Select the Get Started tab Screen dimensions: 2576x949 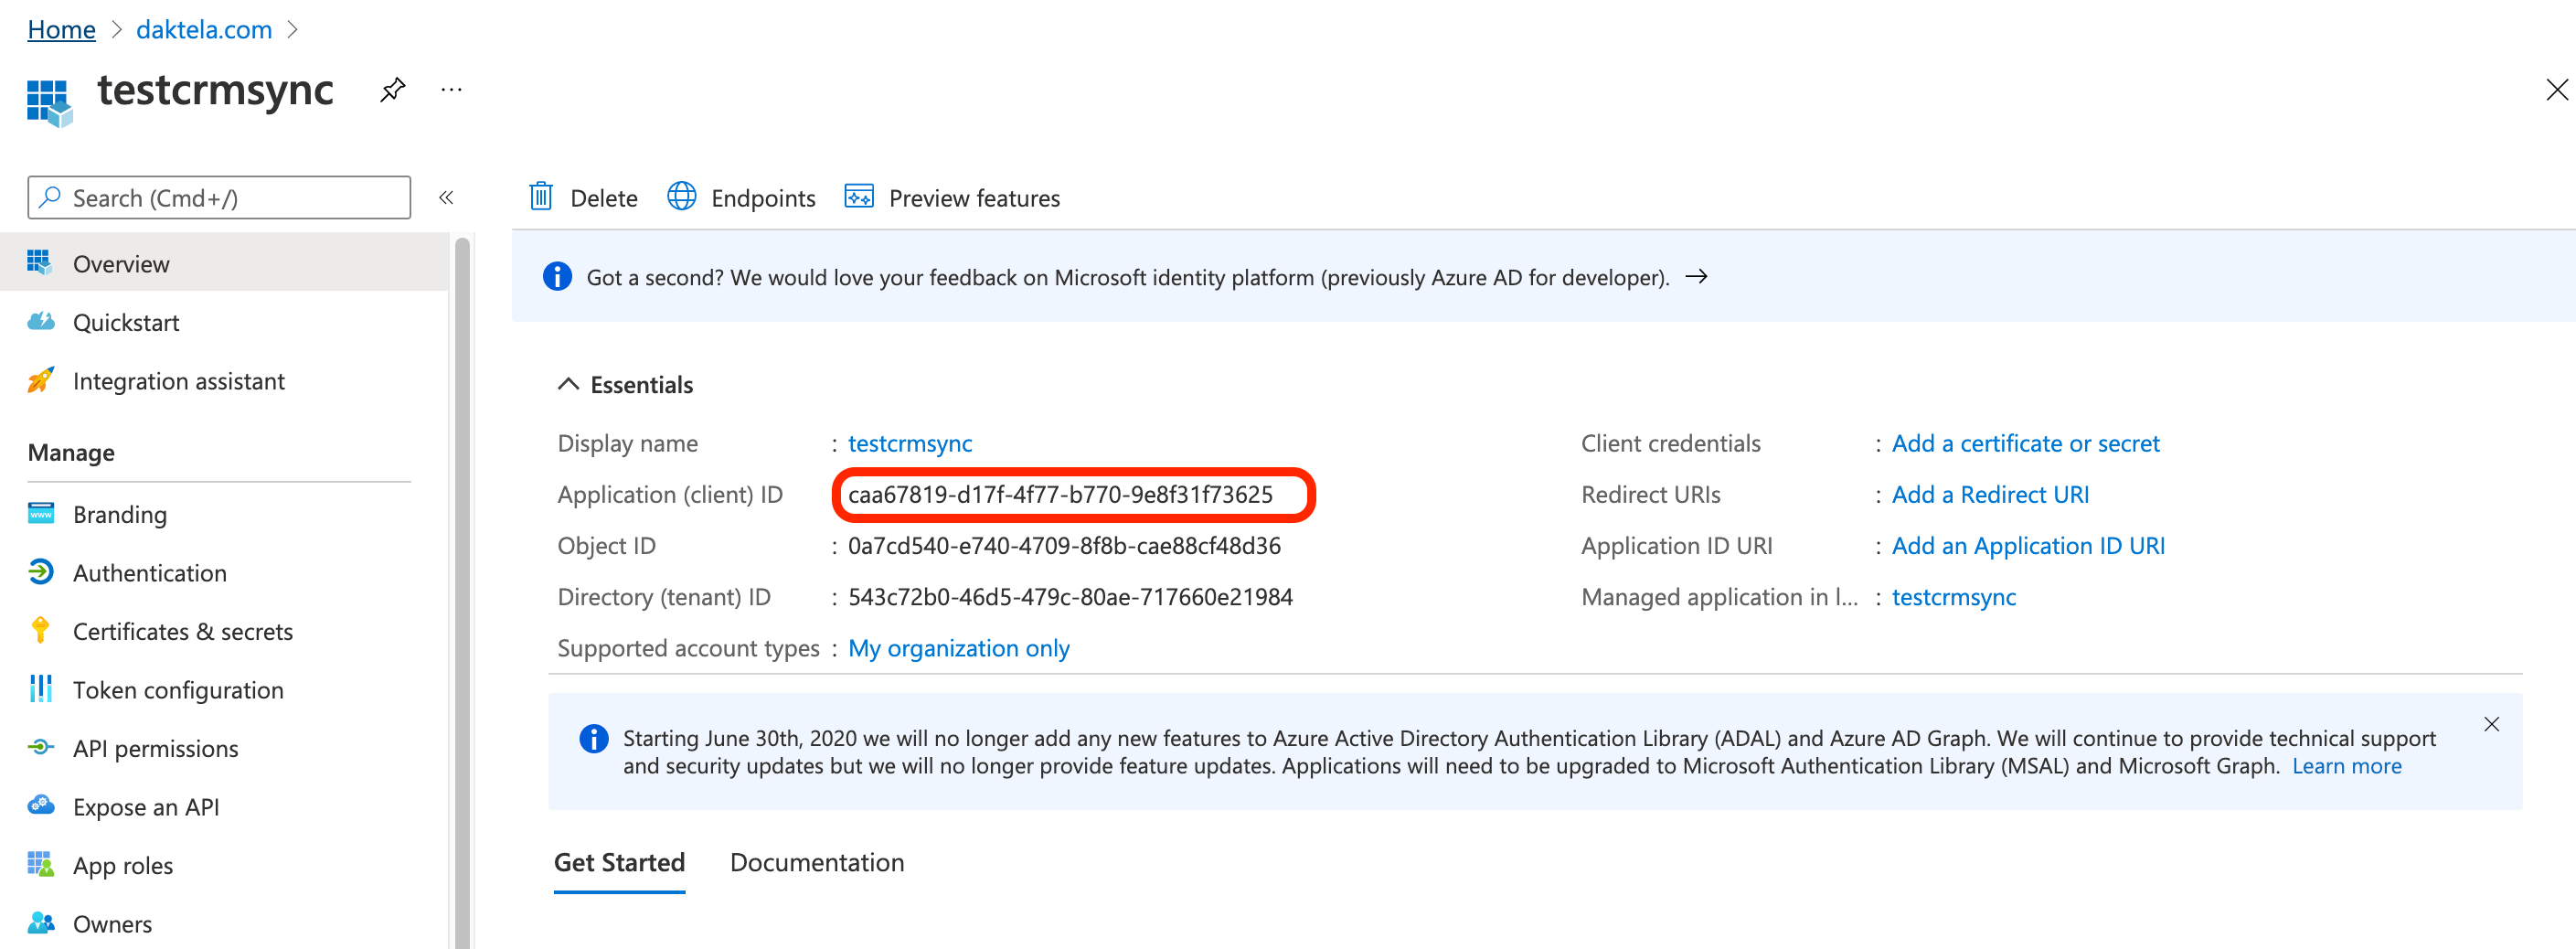coord(619,861)
